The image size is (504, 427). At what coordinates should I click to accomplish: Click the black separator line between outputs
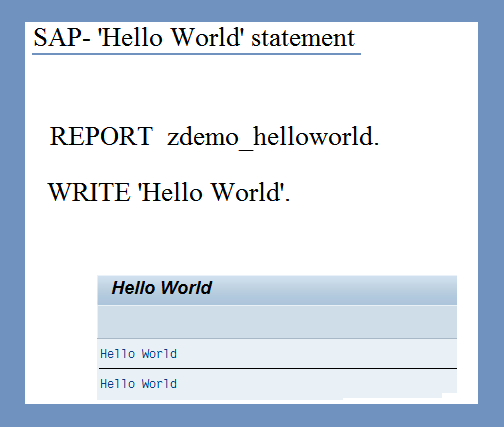278,369
